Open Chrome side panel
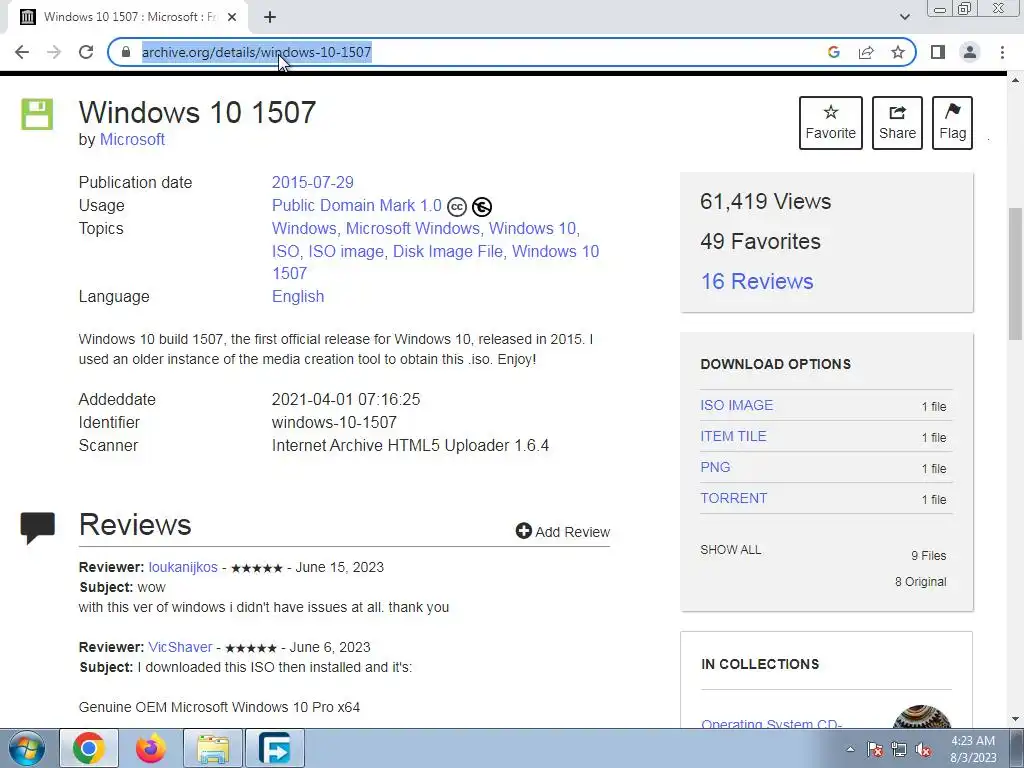The width and height of the screenshot is (1024, 768). click(x=938, y=52)
